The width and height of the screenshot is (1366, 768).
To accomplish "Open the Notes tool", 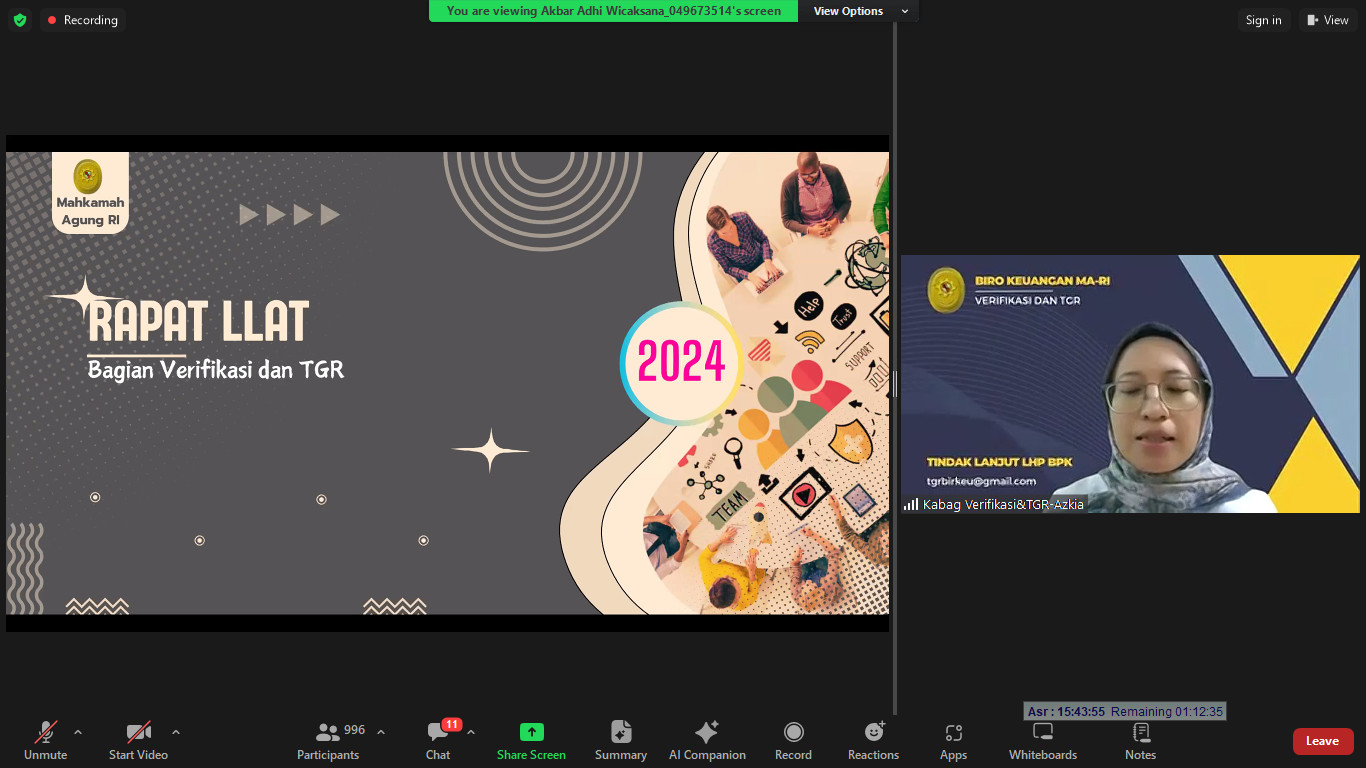I will coord(1140,741).
